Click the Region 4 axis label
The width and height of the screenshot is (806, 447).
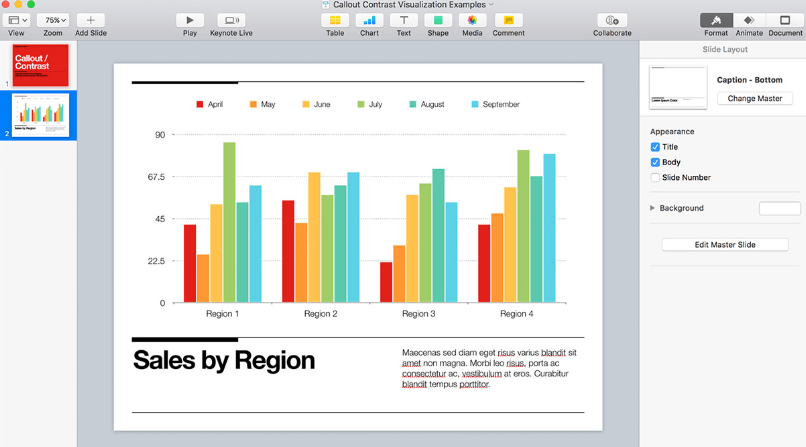point(517,314)
